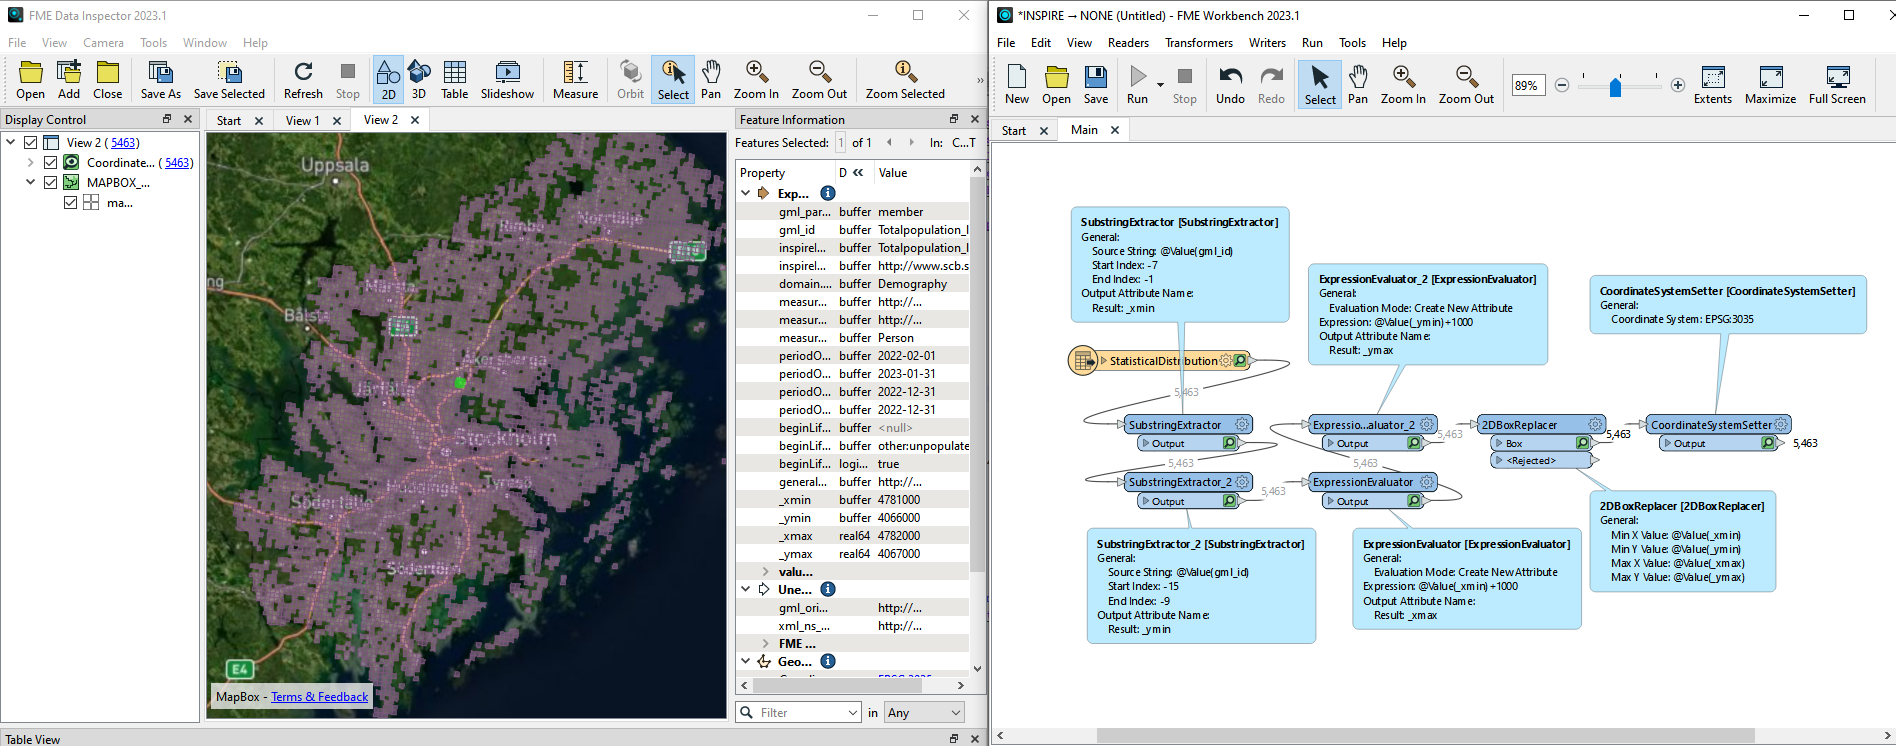1896x746 pixels.
Task: Switch to Main tab in Workbench
Action: (x=1084, y=130)
